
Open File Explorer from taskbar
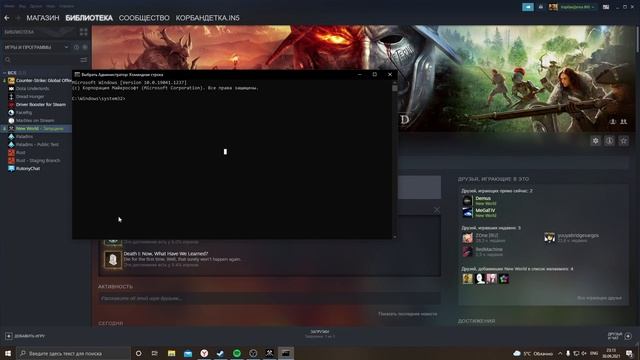click(171, 353)
